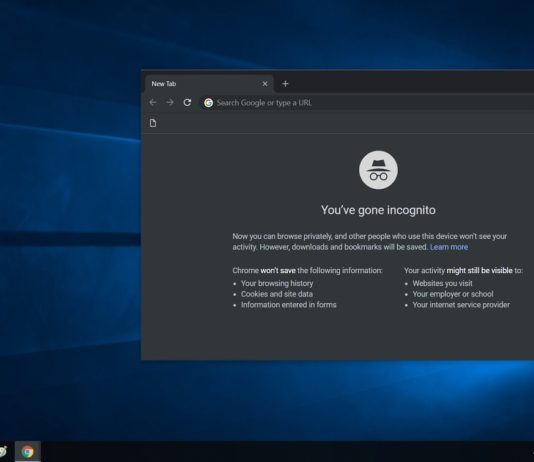Click the You've gone incognito heading
This screenshot has width=534, height=462.
coord(378,210)
